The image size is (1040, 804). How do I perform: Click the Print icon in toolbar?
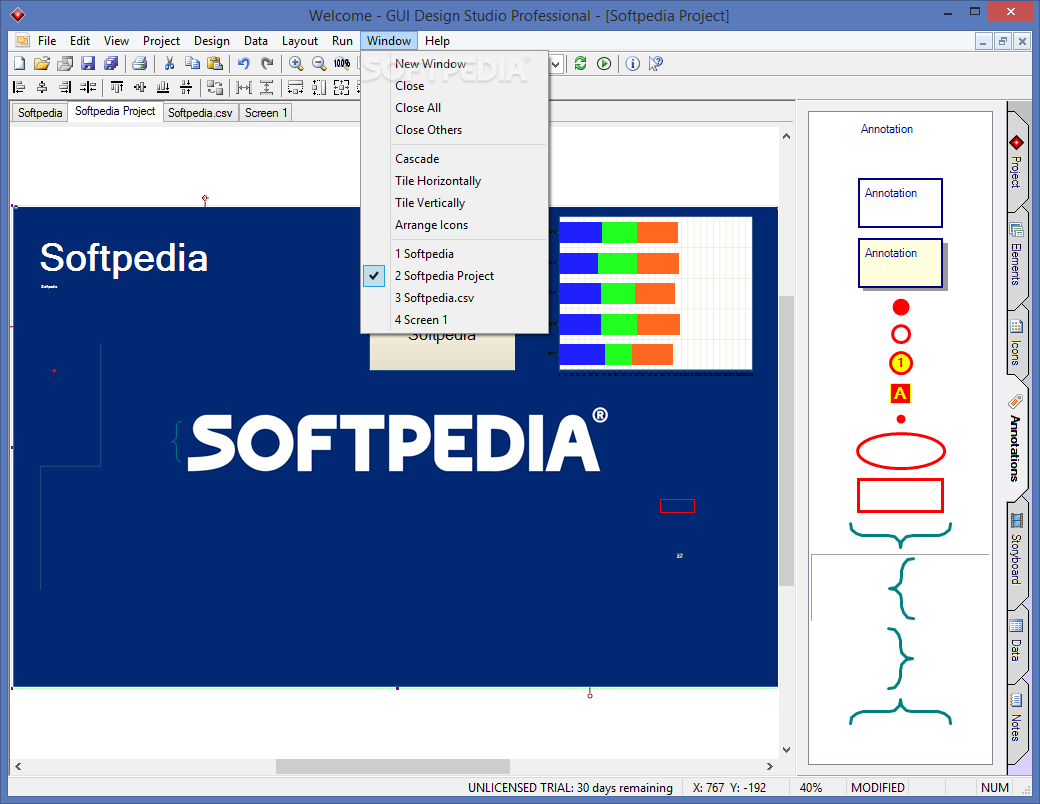click(139, 64)
